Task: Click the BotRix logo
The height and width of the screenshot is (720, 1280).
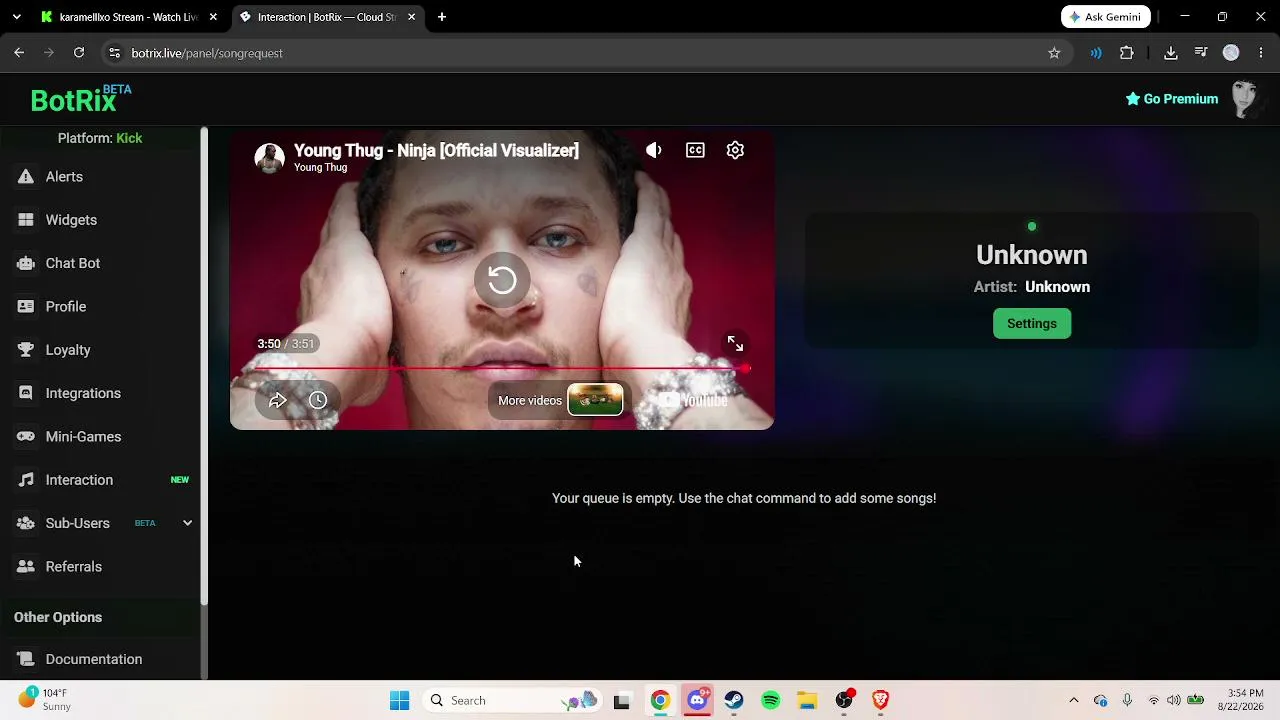Action: tap(80, 99)
